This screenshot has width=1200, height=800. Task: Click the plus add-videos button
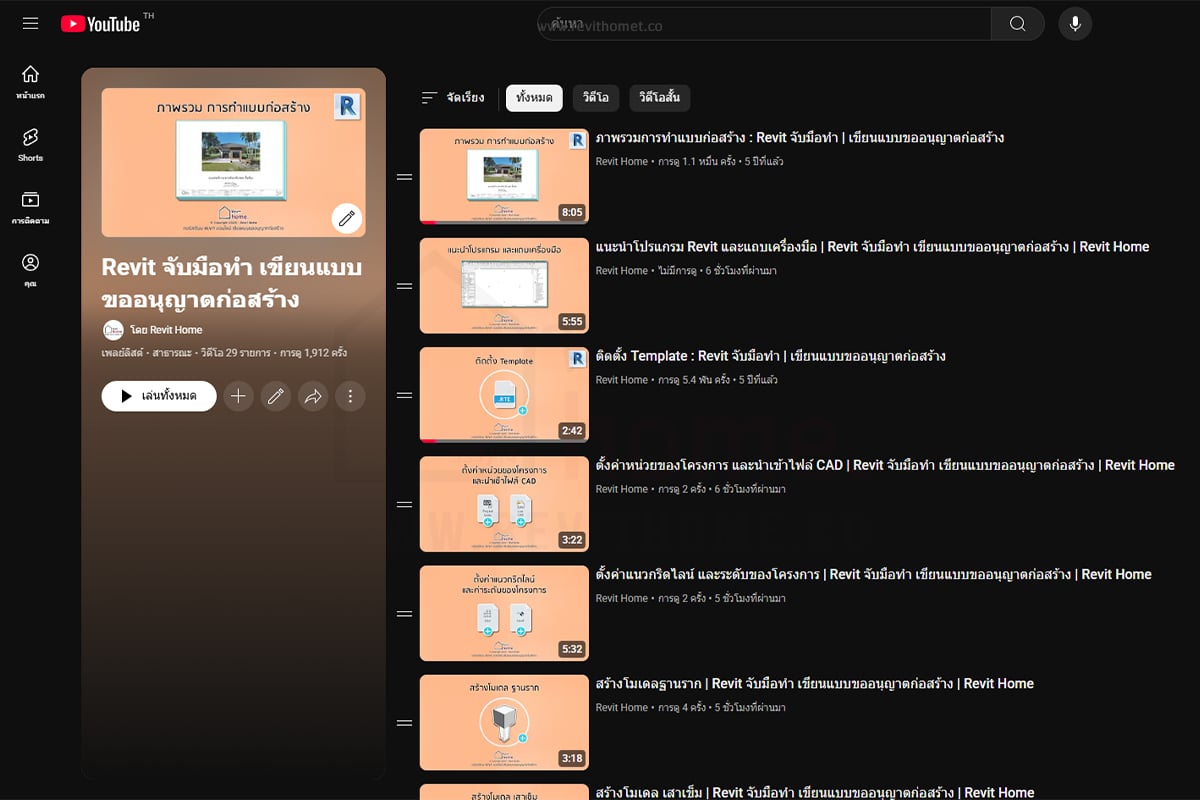tap(238, 396)
